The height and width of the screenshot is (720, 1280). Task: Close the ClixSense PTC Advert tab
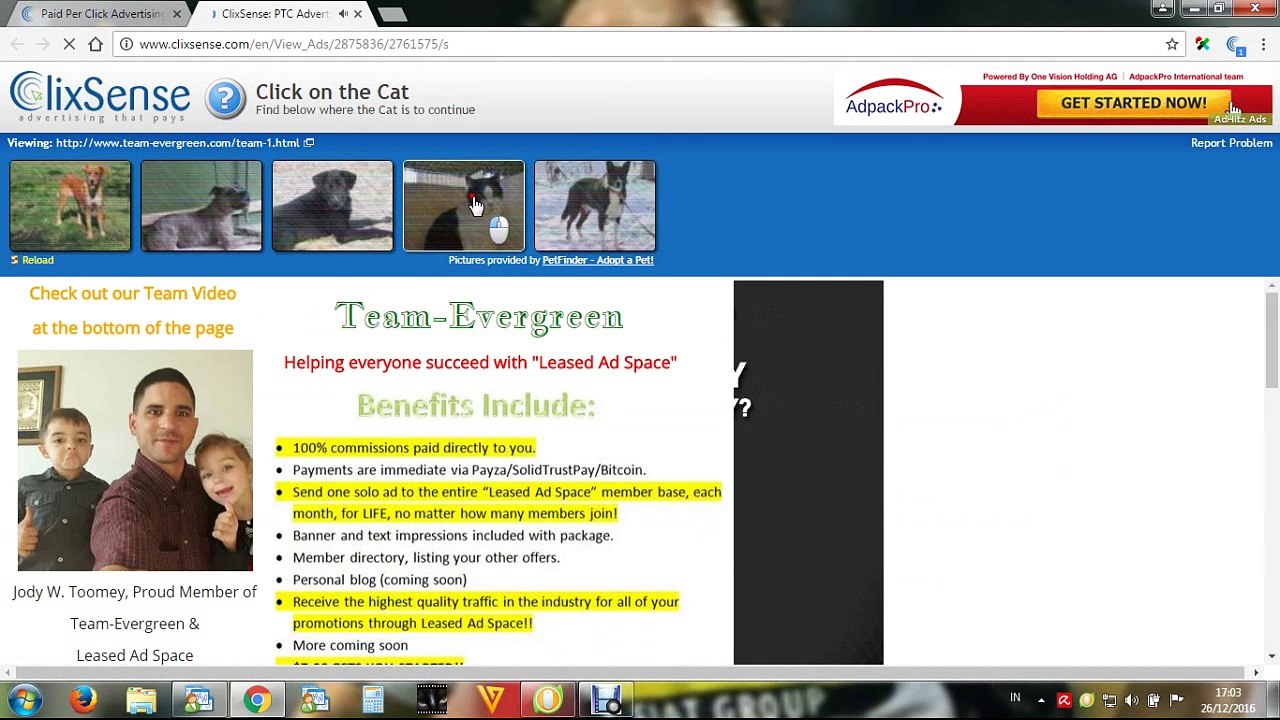click(358, 14)
